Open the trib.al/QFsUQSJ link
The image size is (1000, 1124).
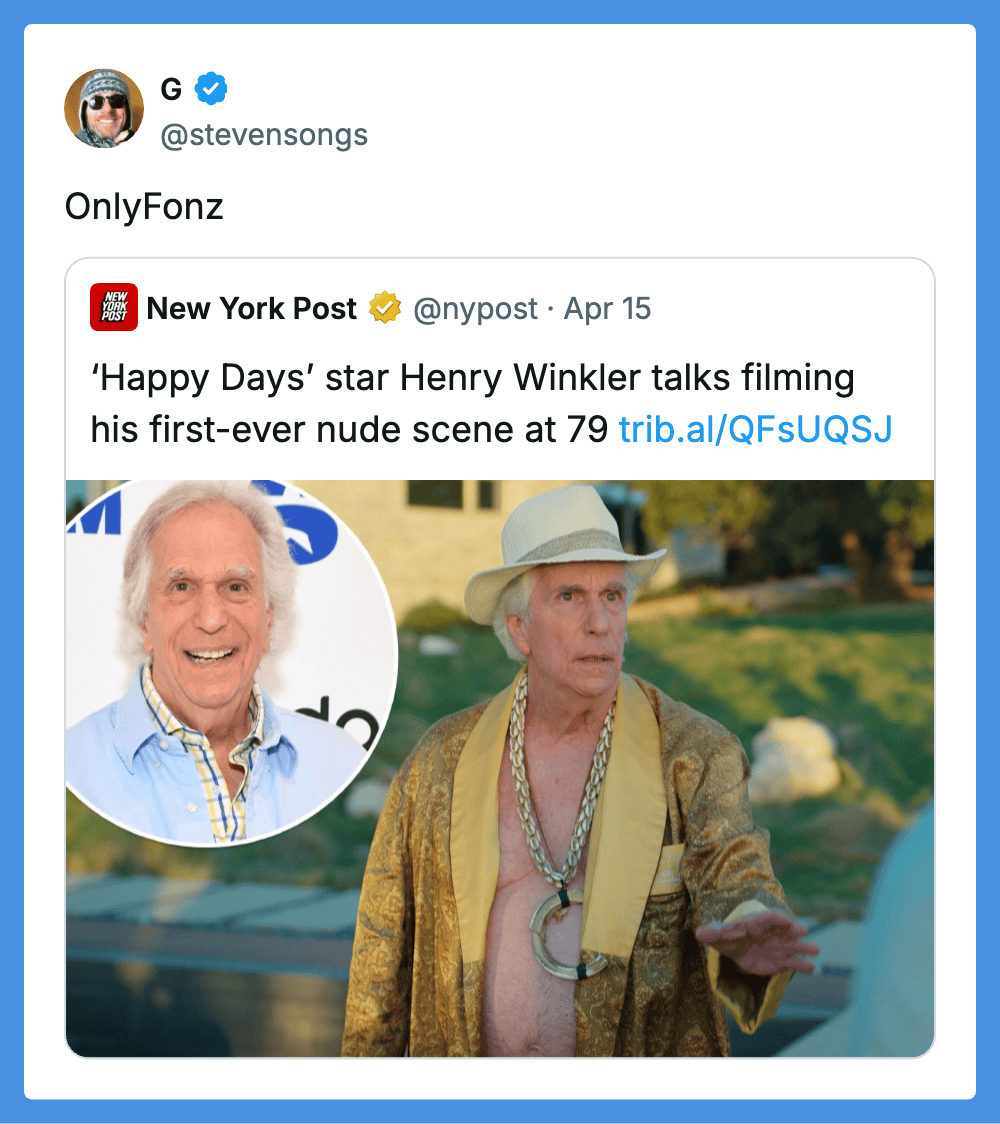(755, 428)
